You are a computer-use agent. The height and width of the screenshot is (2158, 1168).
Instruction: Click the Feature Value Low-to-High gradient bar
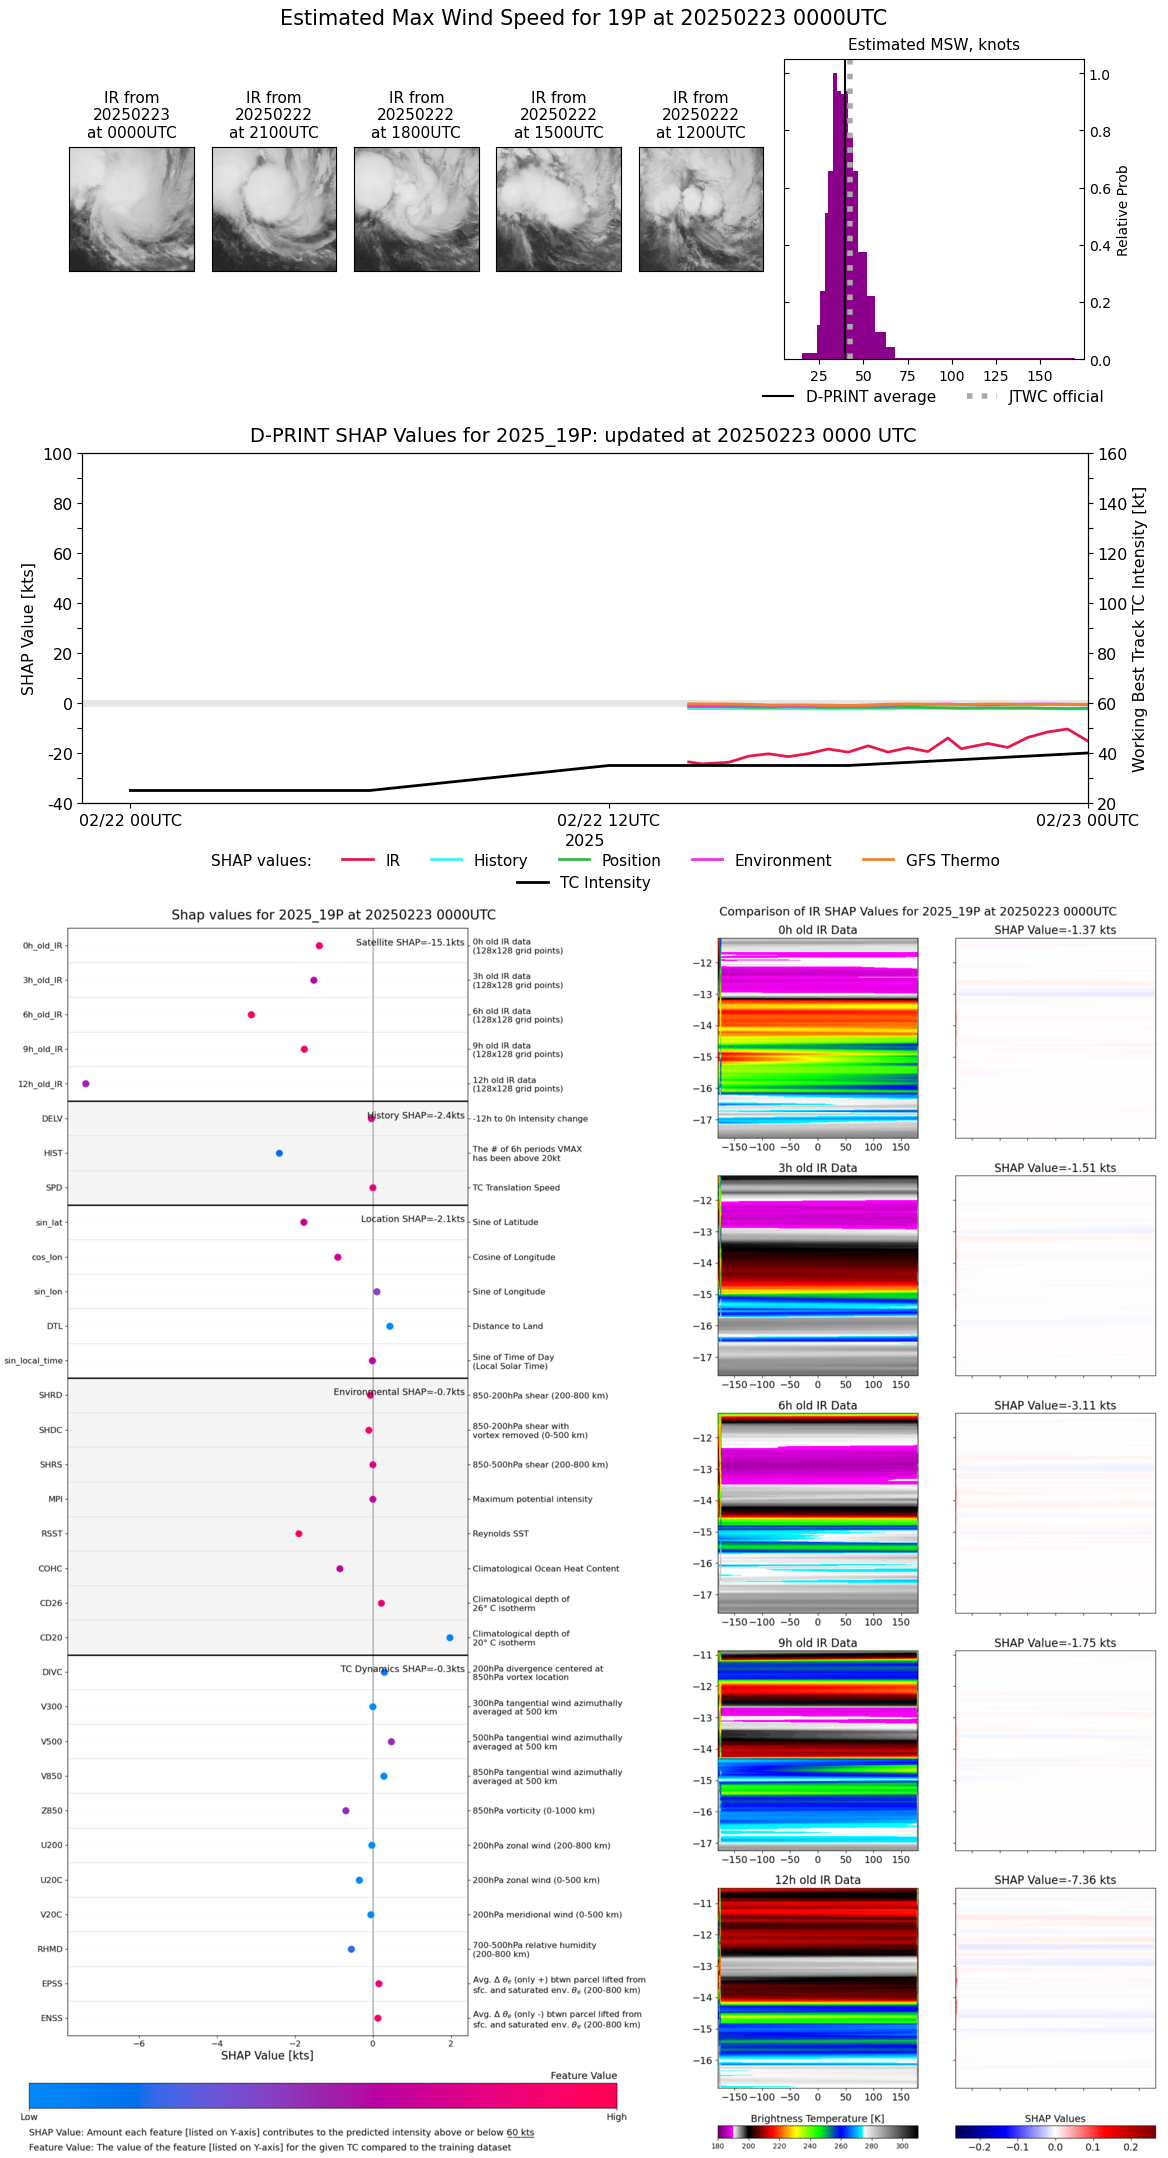322,2096
